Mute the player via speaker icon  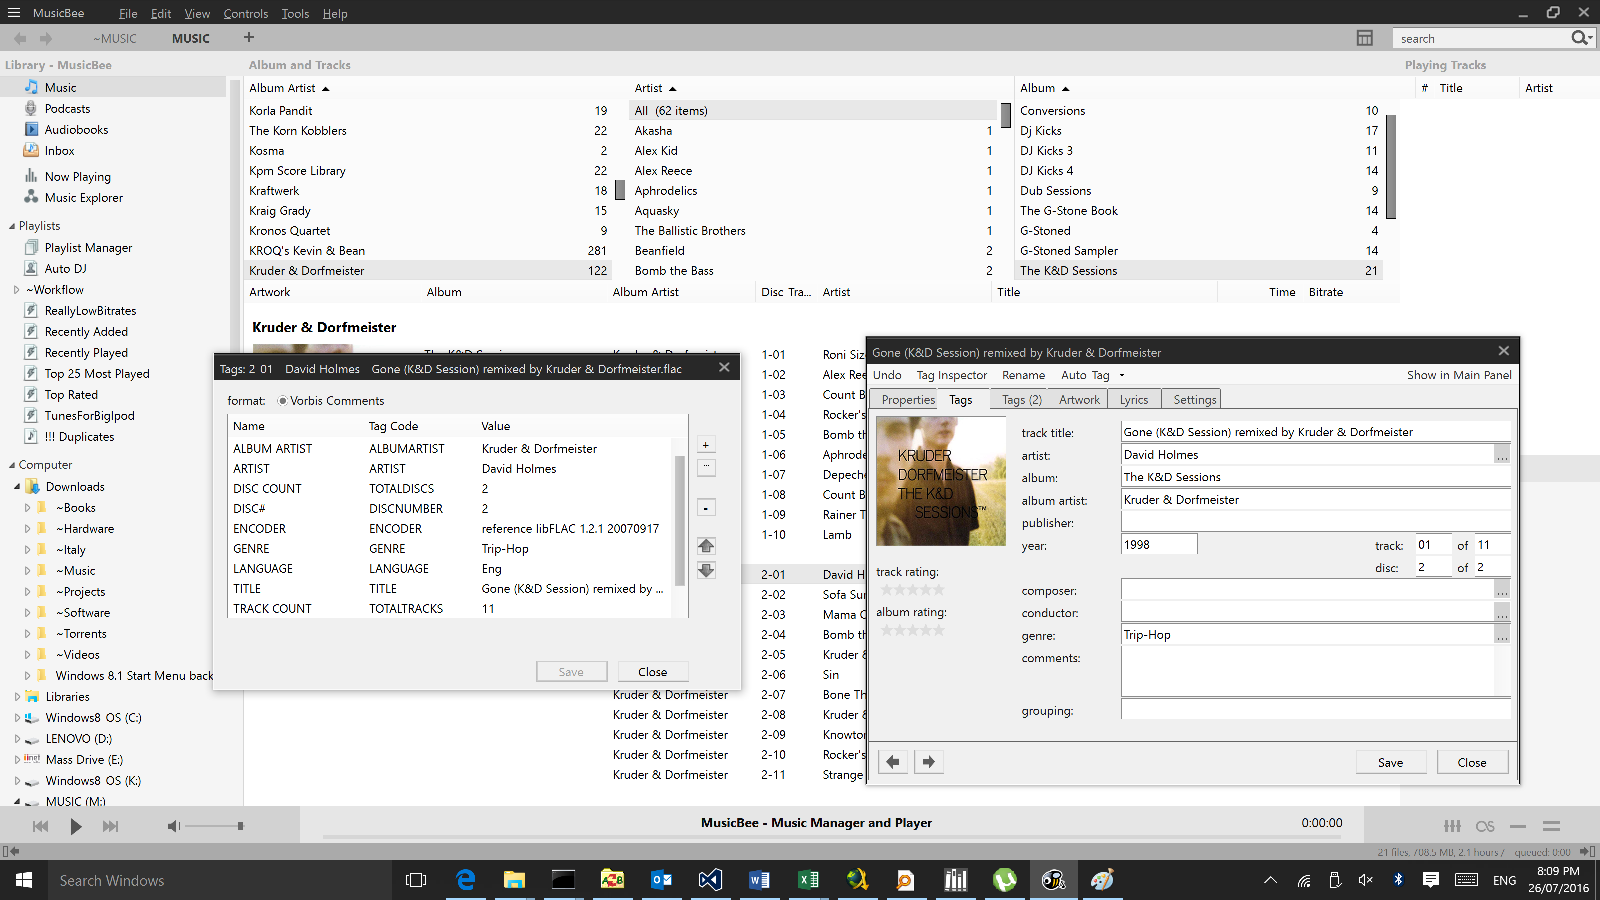173,826
